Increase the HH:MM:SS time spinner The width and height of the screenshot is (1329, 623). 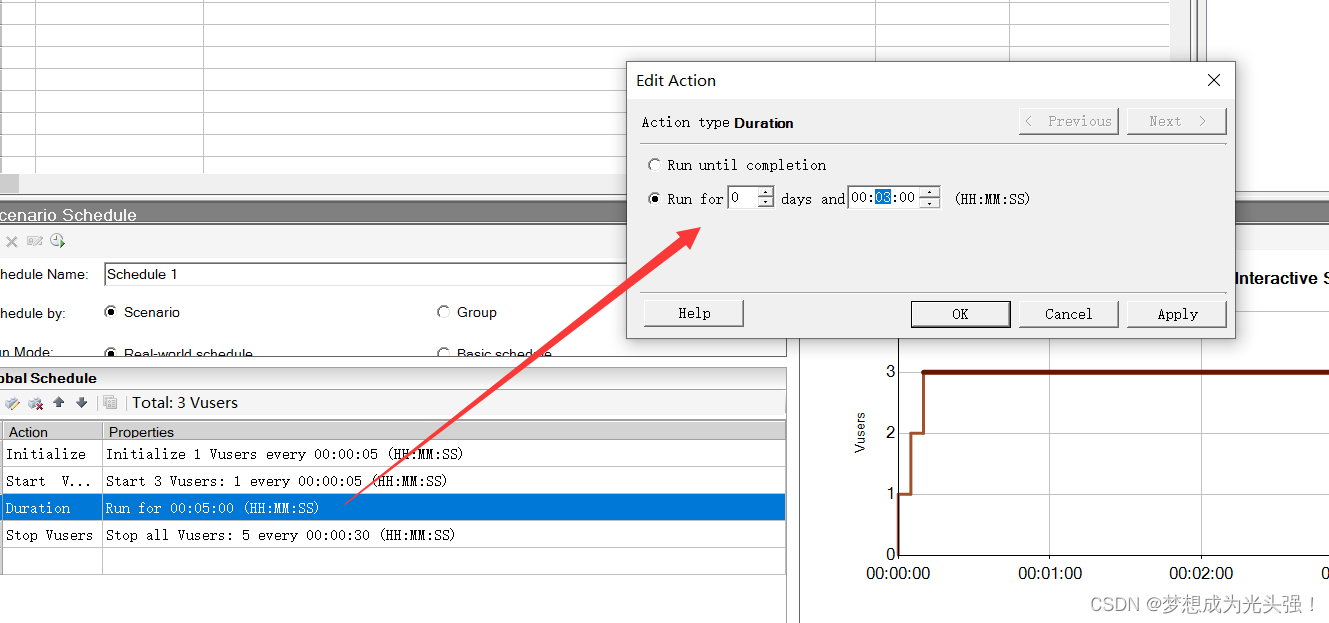(x=930, y=193)
